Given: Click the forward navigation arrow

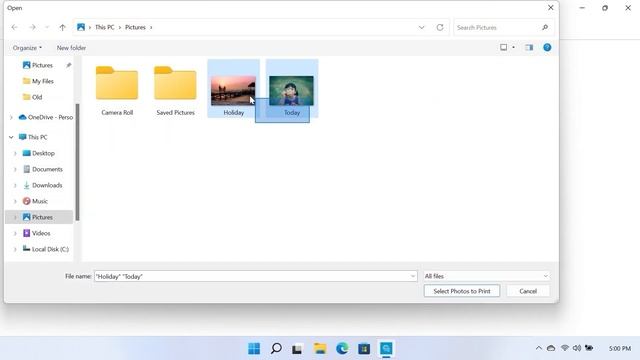Looking at the screenshot, I should coord(32,27).
